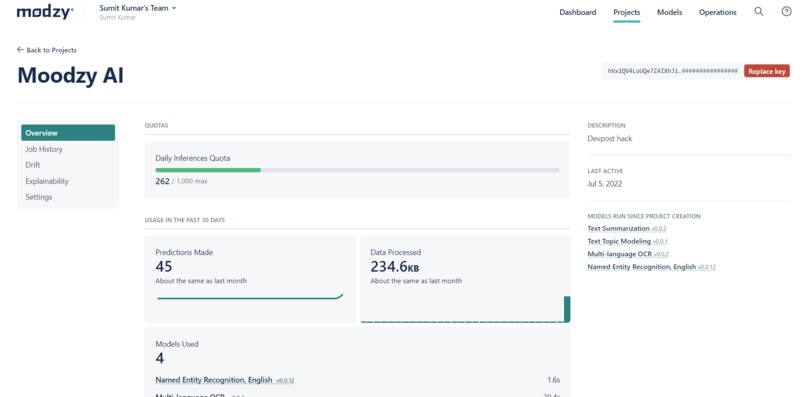Open the search icon in header

tap(759, 12)
